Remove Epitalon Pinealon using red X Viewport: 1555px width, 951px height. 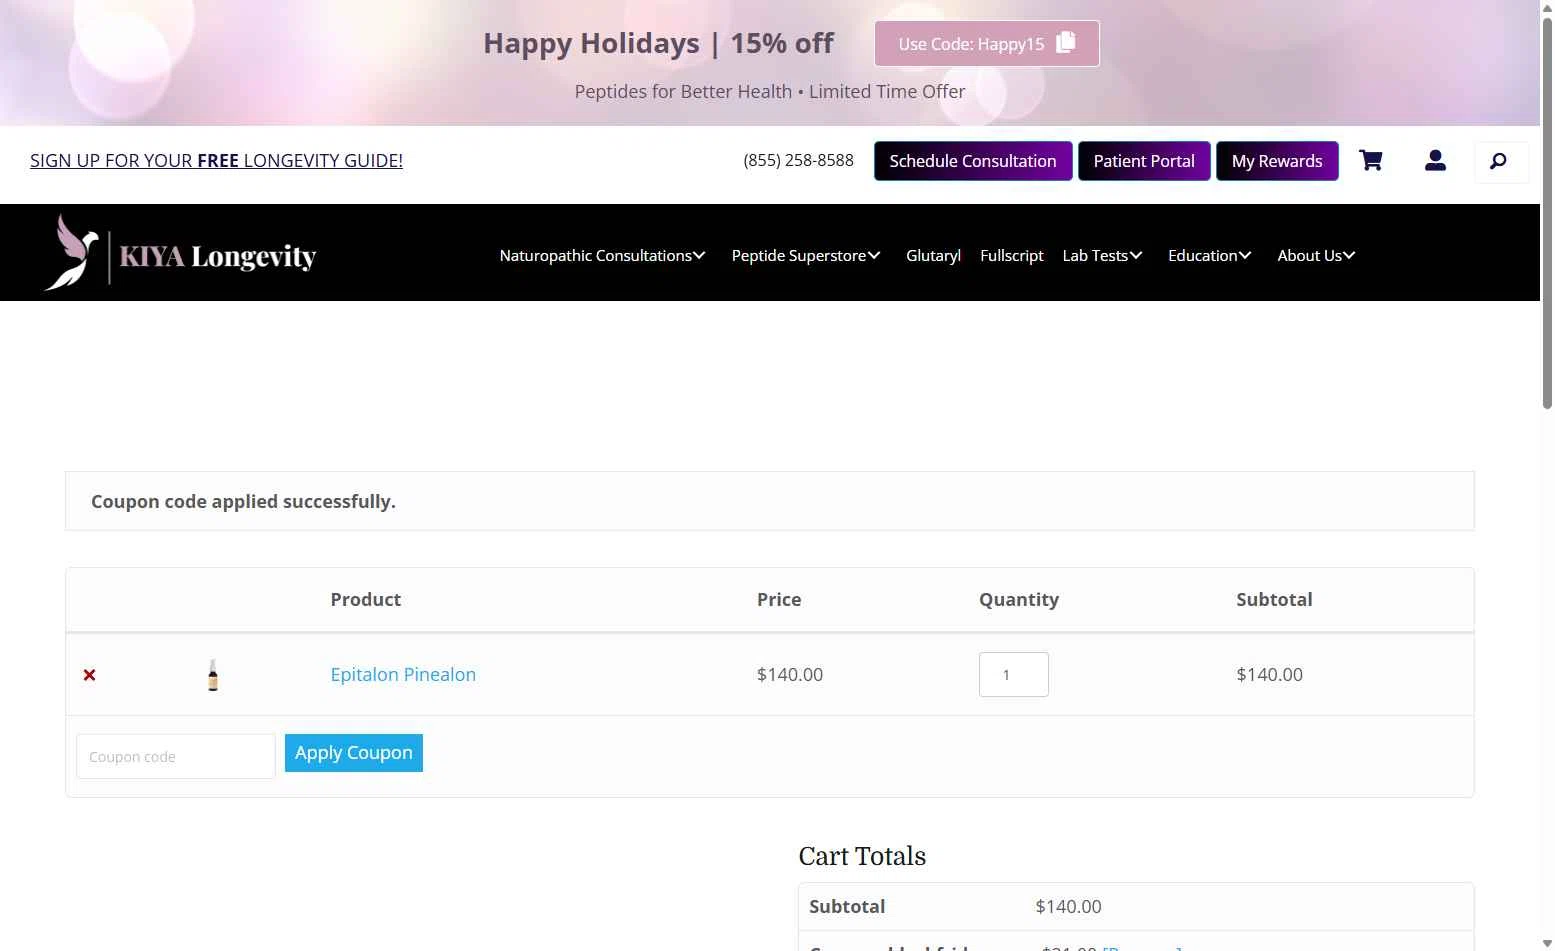point(90,675)
